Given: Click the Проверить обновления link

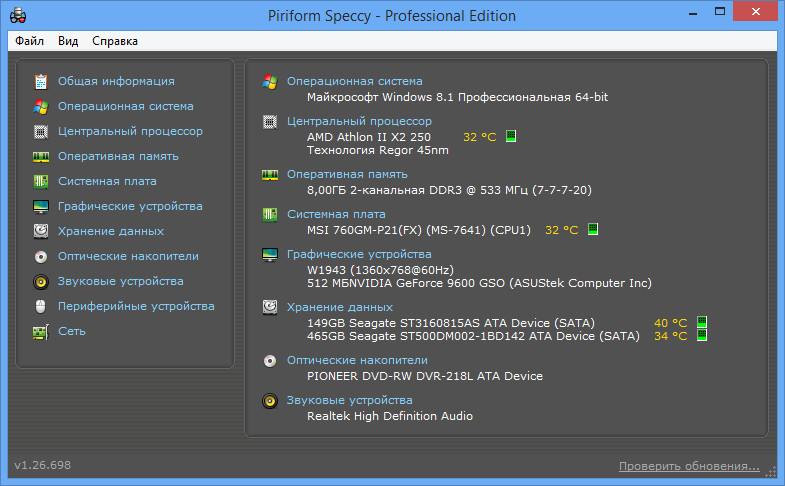Looking at the screenshot, I should [x=689, y=466].
